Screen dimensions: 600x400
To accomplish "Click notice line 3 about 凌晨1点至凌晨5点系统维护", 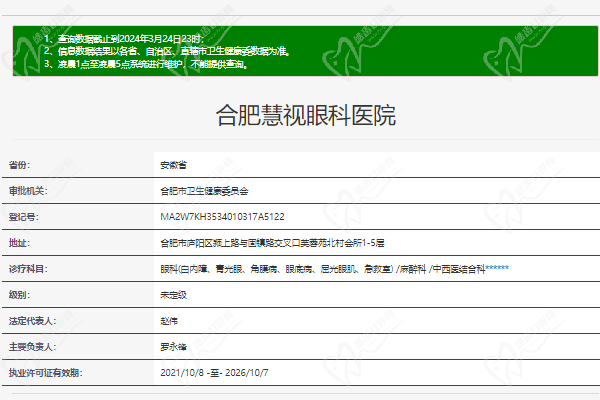I will coord(146,64).
